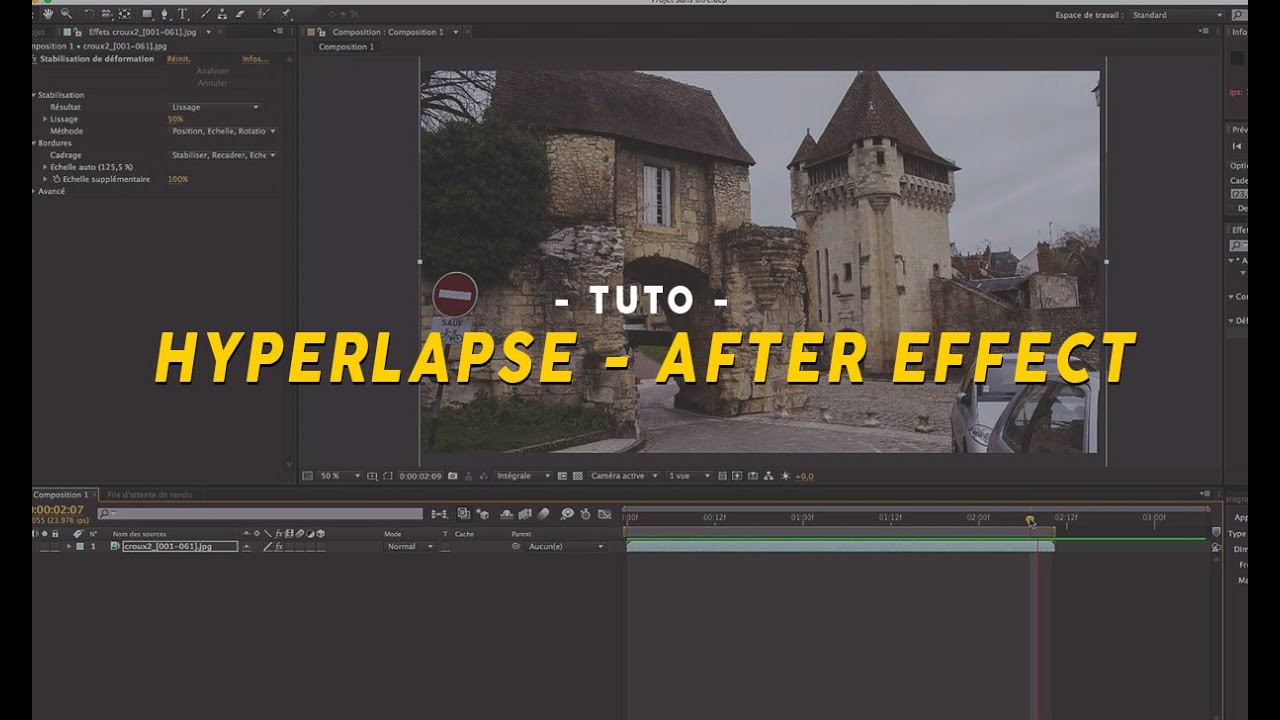Toggle the effects panel lock icon
Screen dimensions: 1280x720
pyautogui.click(x=78, y=32)
